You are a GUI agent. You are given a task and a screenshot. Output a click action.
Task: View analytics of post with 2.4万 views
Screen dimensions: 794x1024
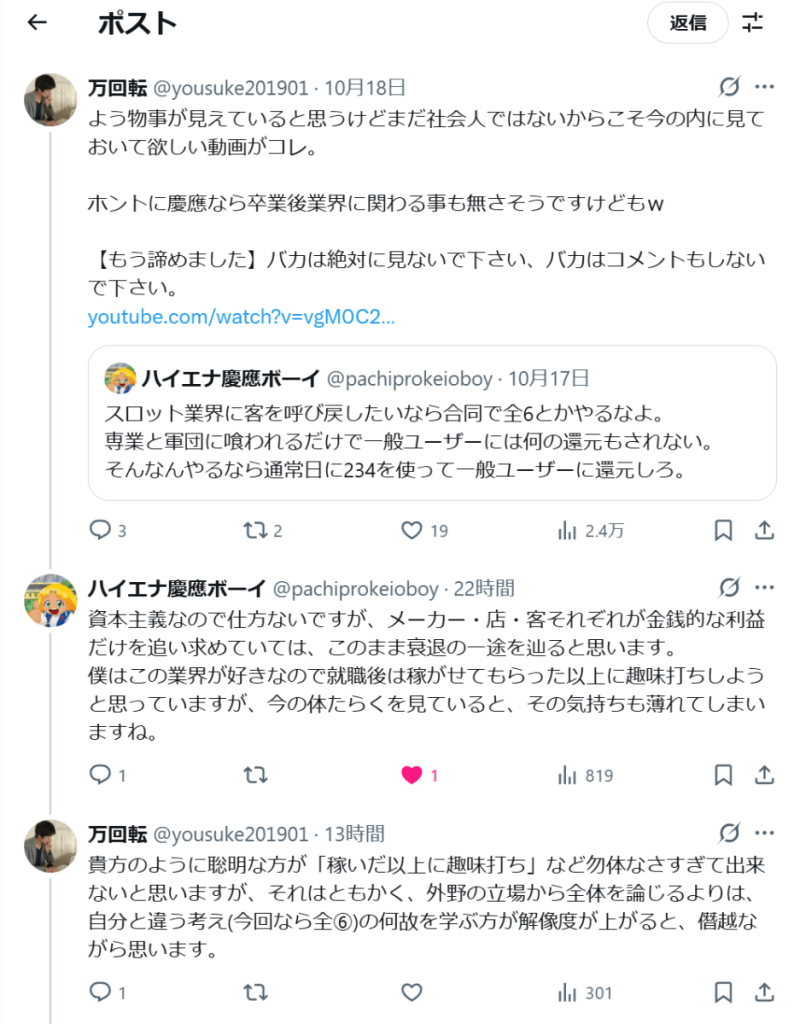click(568, 530)
